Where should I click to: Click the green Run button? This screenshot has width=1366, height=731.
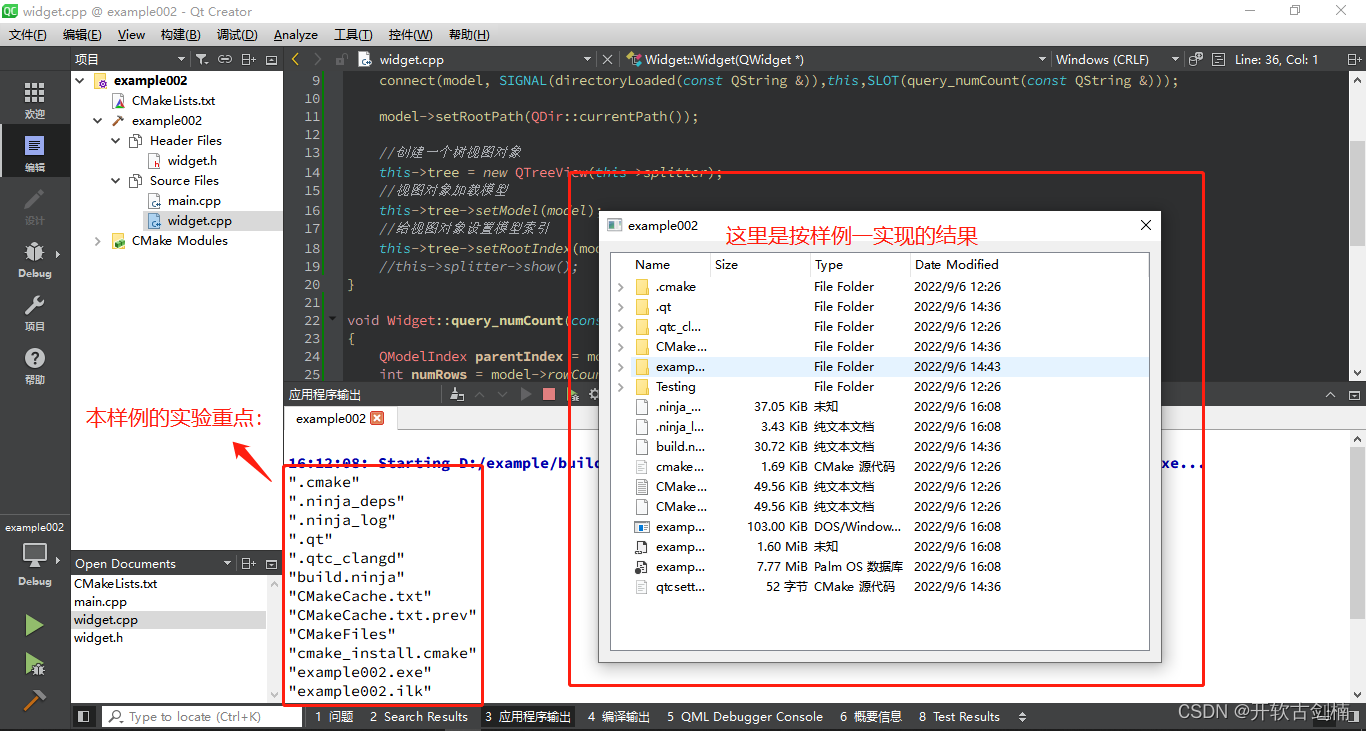(34, 625)
